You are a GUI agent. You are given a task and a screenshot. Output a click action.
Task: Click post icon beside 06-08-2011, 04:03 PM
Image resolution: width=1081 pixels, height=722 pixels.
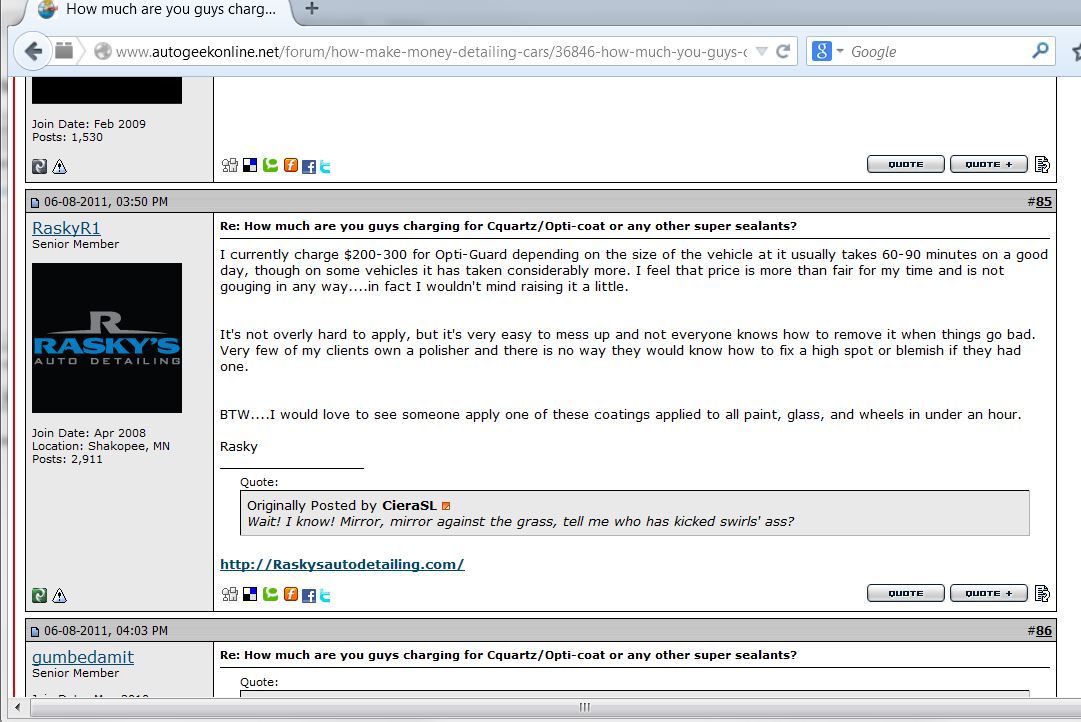pos(35,631)
